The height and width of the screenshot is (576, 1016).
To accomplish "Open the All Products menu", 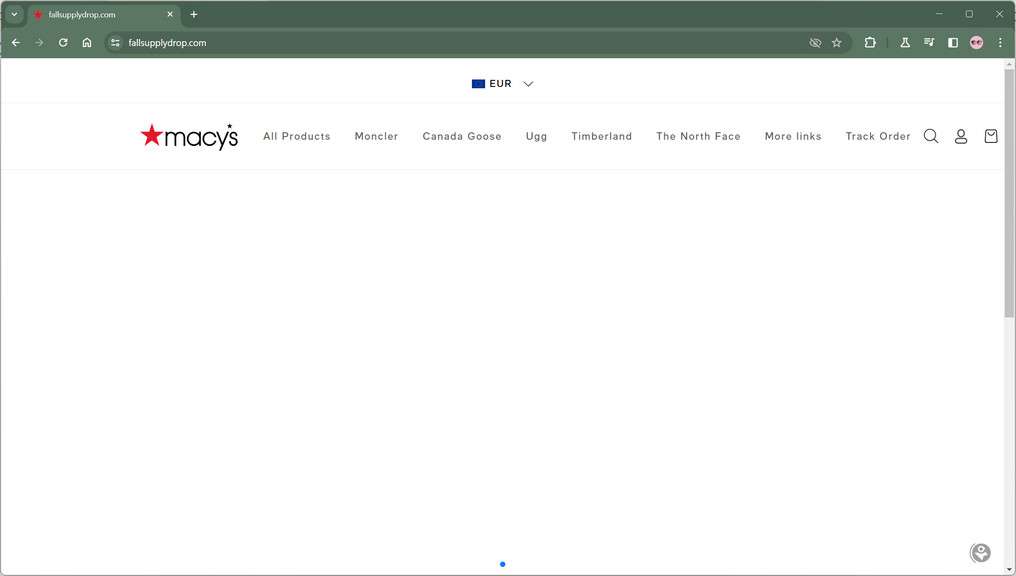I will [x=297, y=136].
